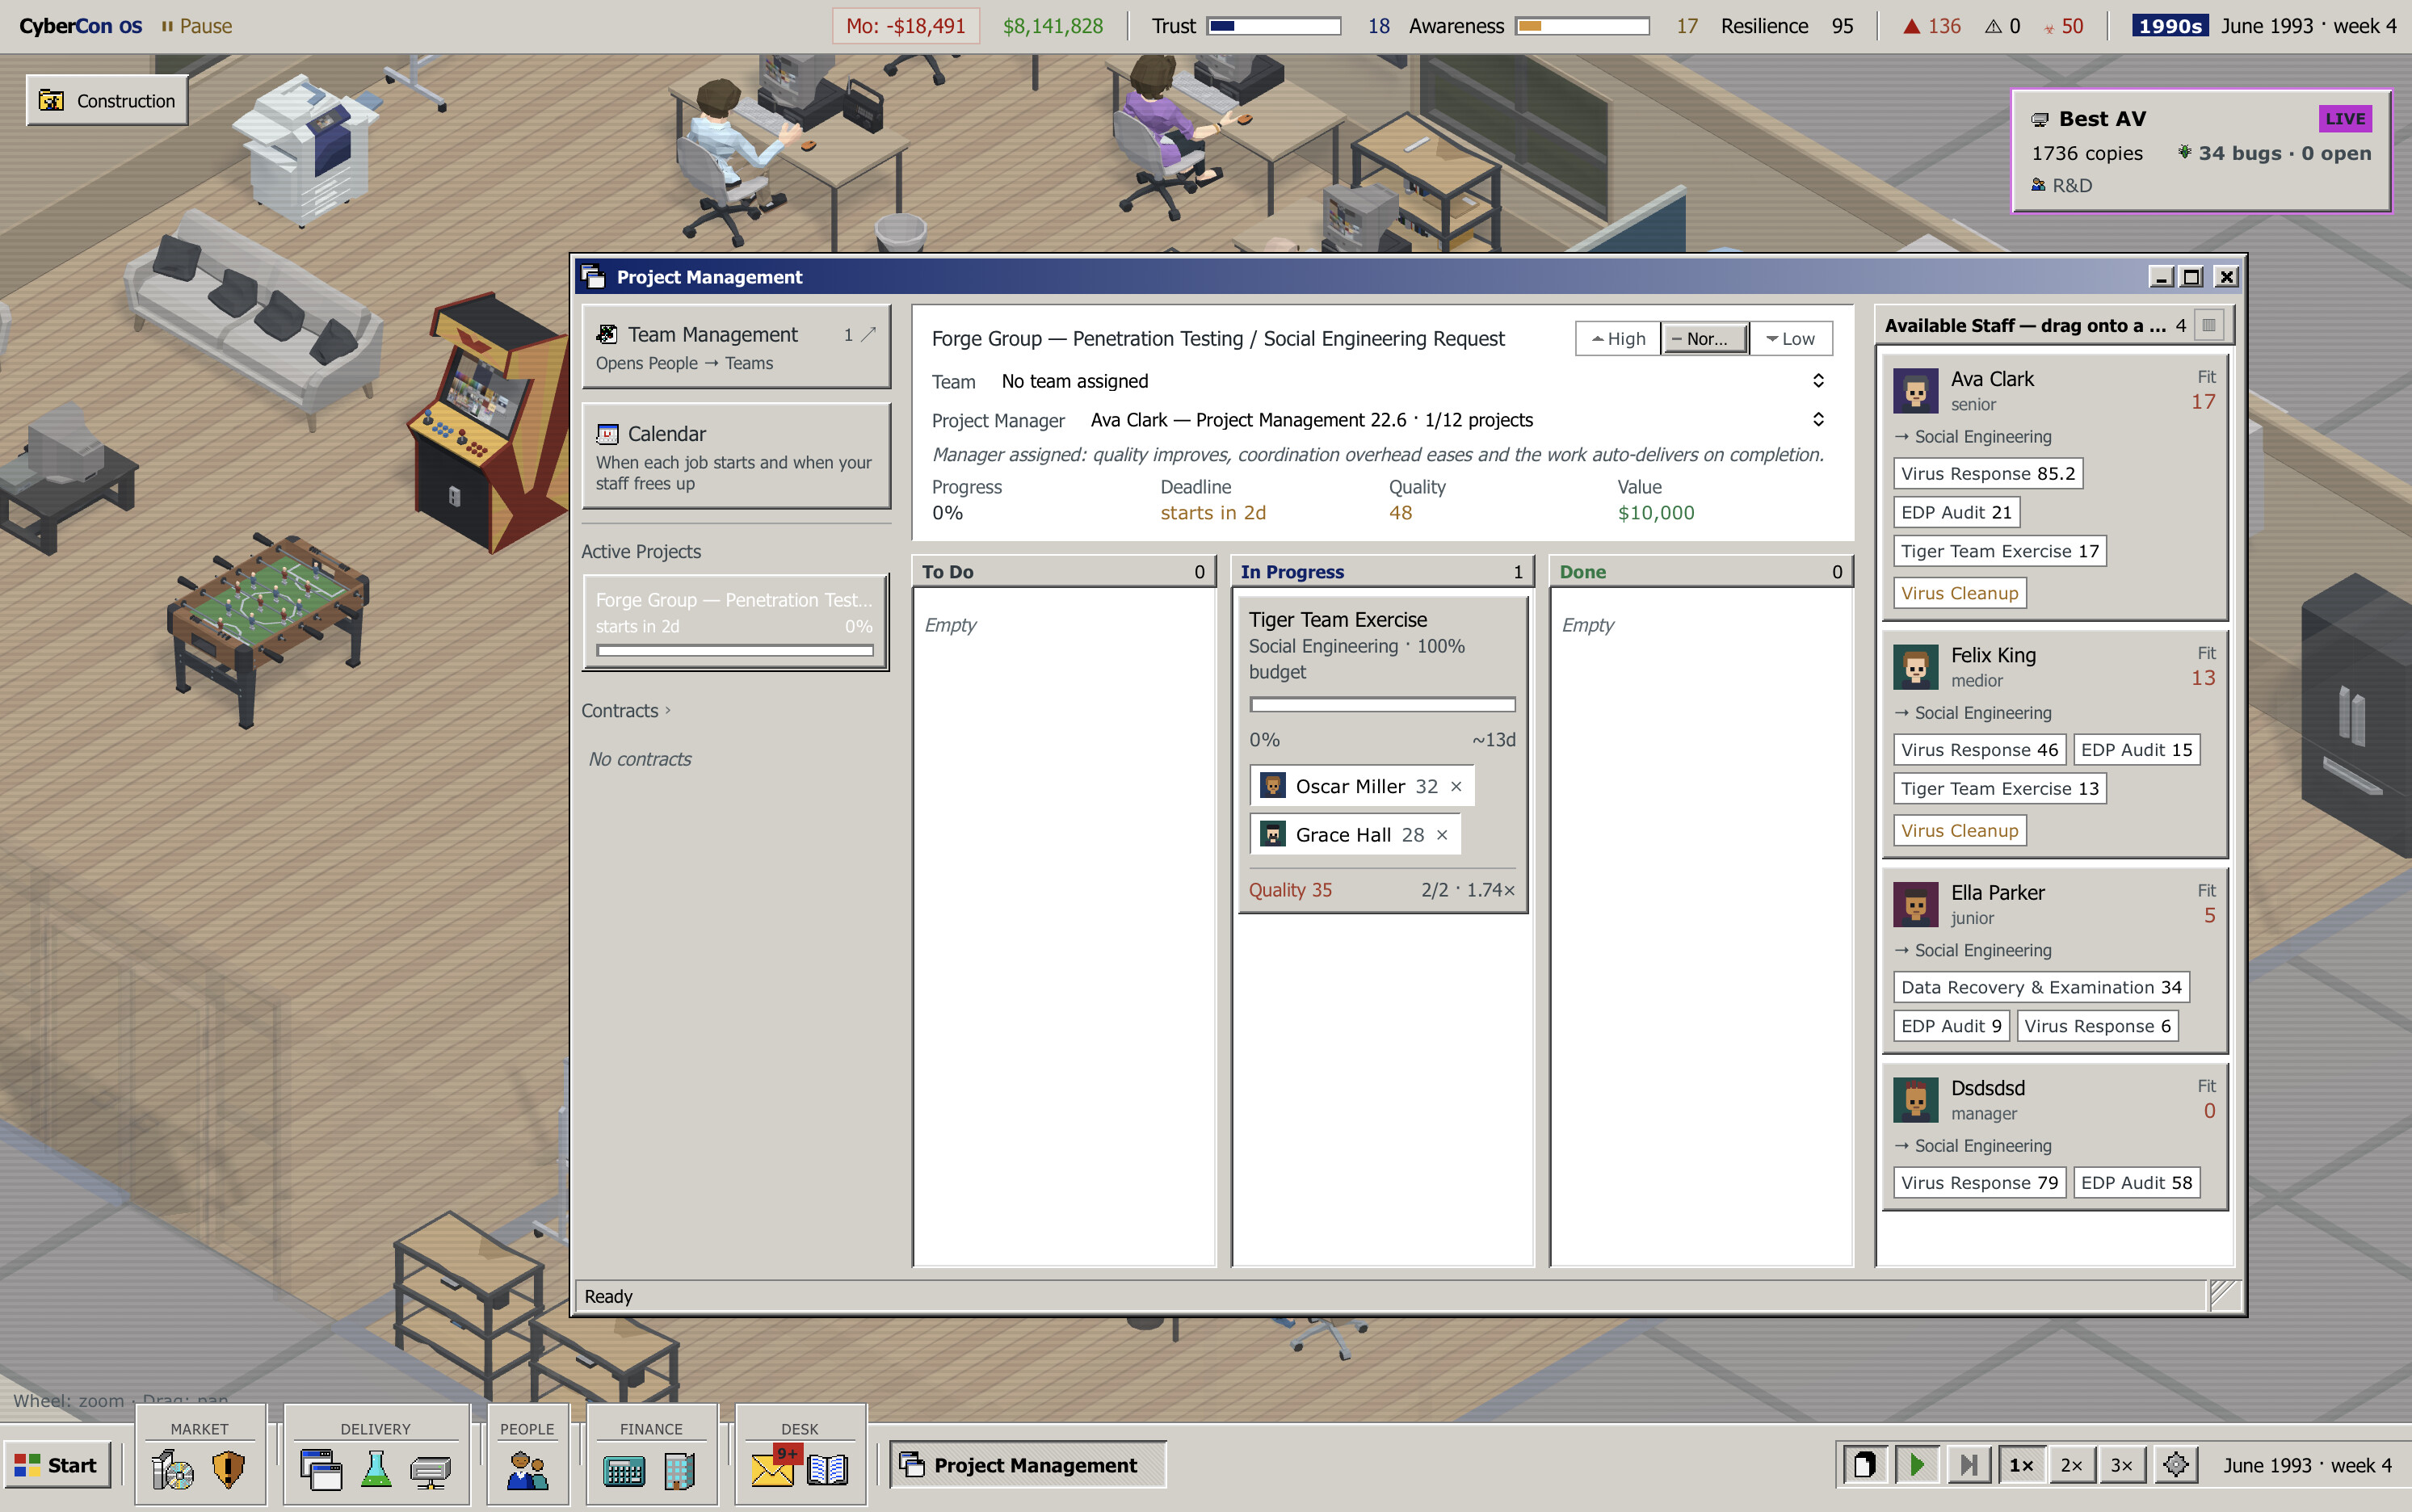
Task: Open the Team assignment dropdown
Action: pos(1414,381)
